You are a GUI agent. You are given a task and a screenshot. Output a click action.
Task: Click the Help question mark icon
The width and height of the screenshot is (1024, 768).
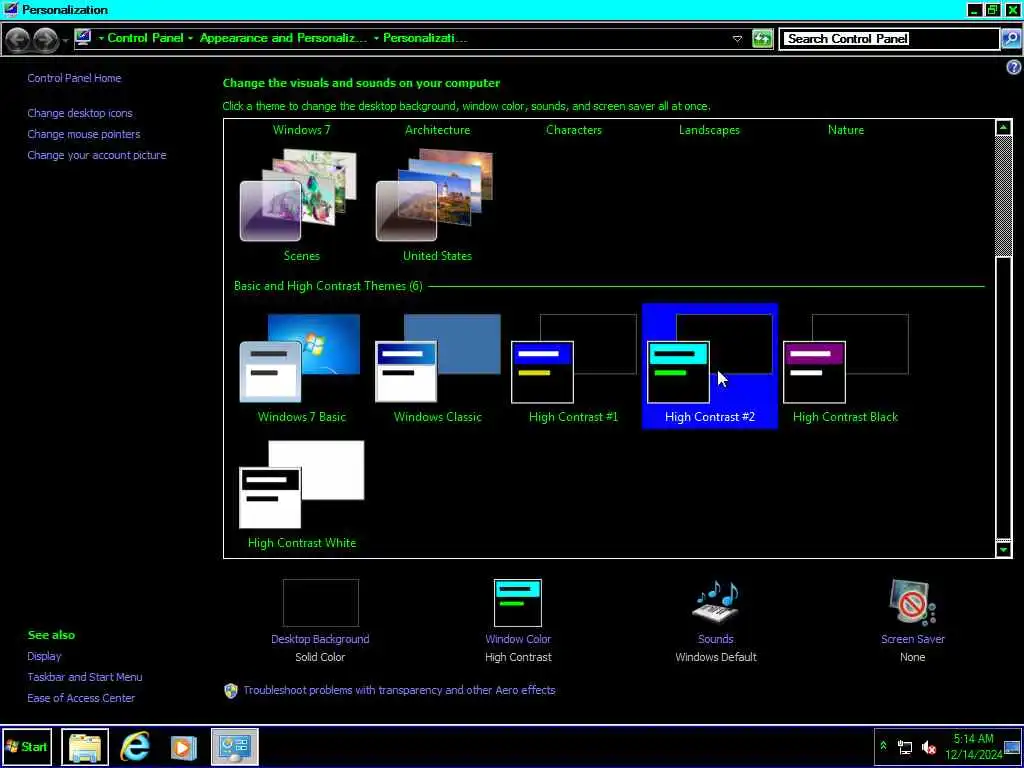click(1014, 67)
